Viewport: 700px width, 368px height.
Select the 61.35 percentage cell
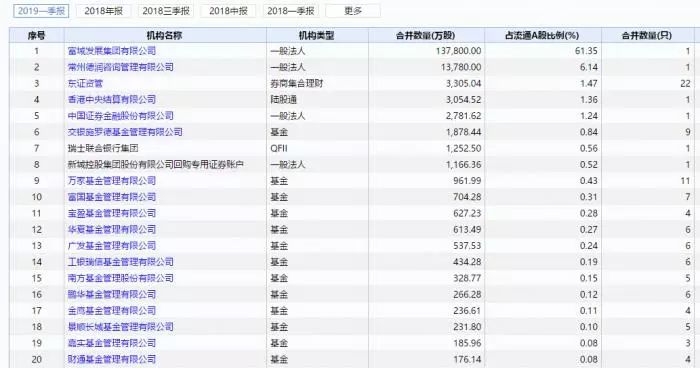586,51
